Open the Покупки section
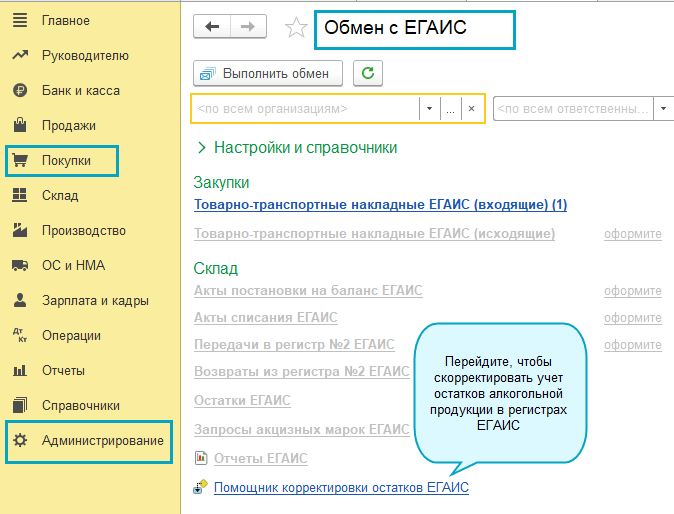The height and width of the screenshot is (514, 674). (x=66, y=161)
